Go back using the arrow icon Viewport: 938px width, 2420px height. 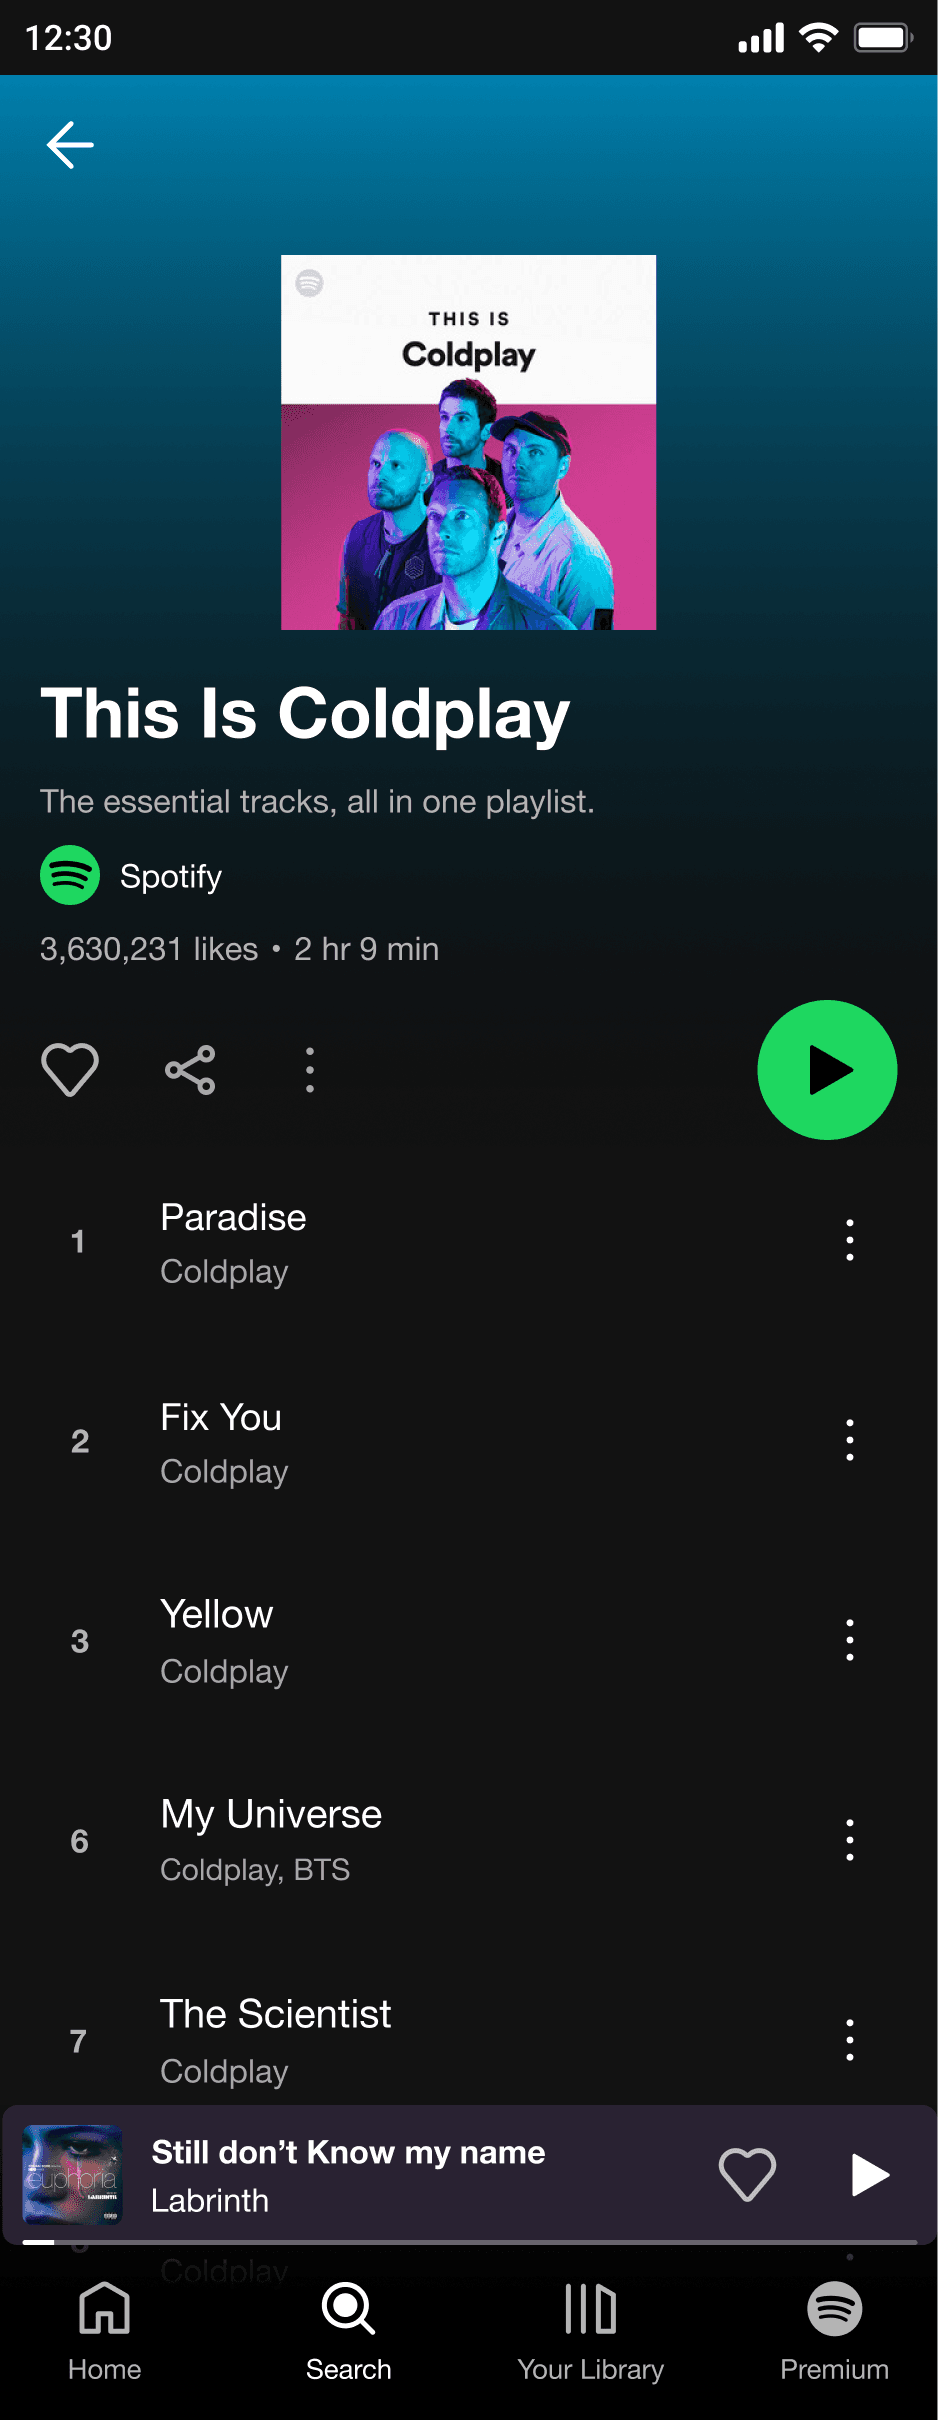coord(70,145)
